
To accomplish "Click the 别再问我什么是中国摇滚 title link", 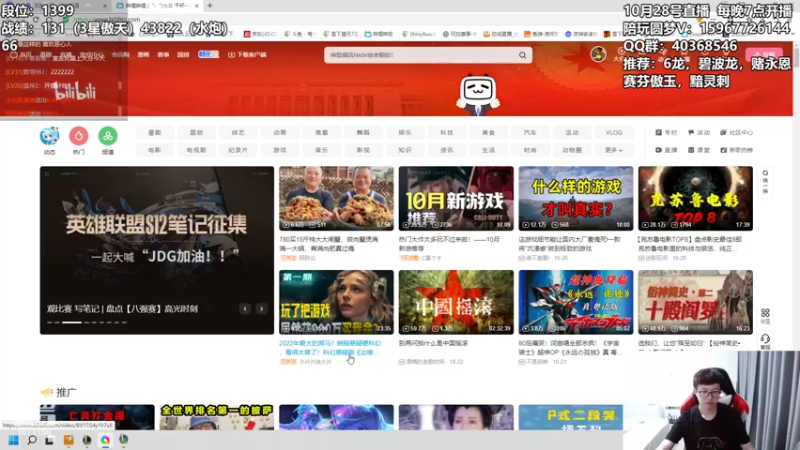I will [433, 343].
